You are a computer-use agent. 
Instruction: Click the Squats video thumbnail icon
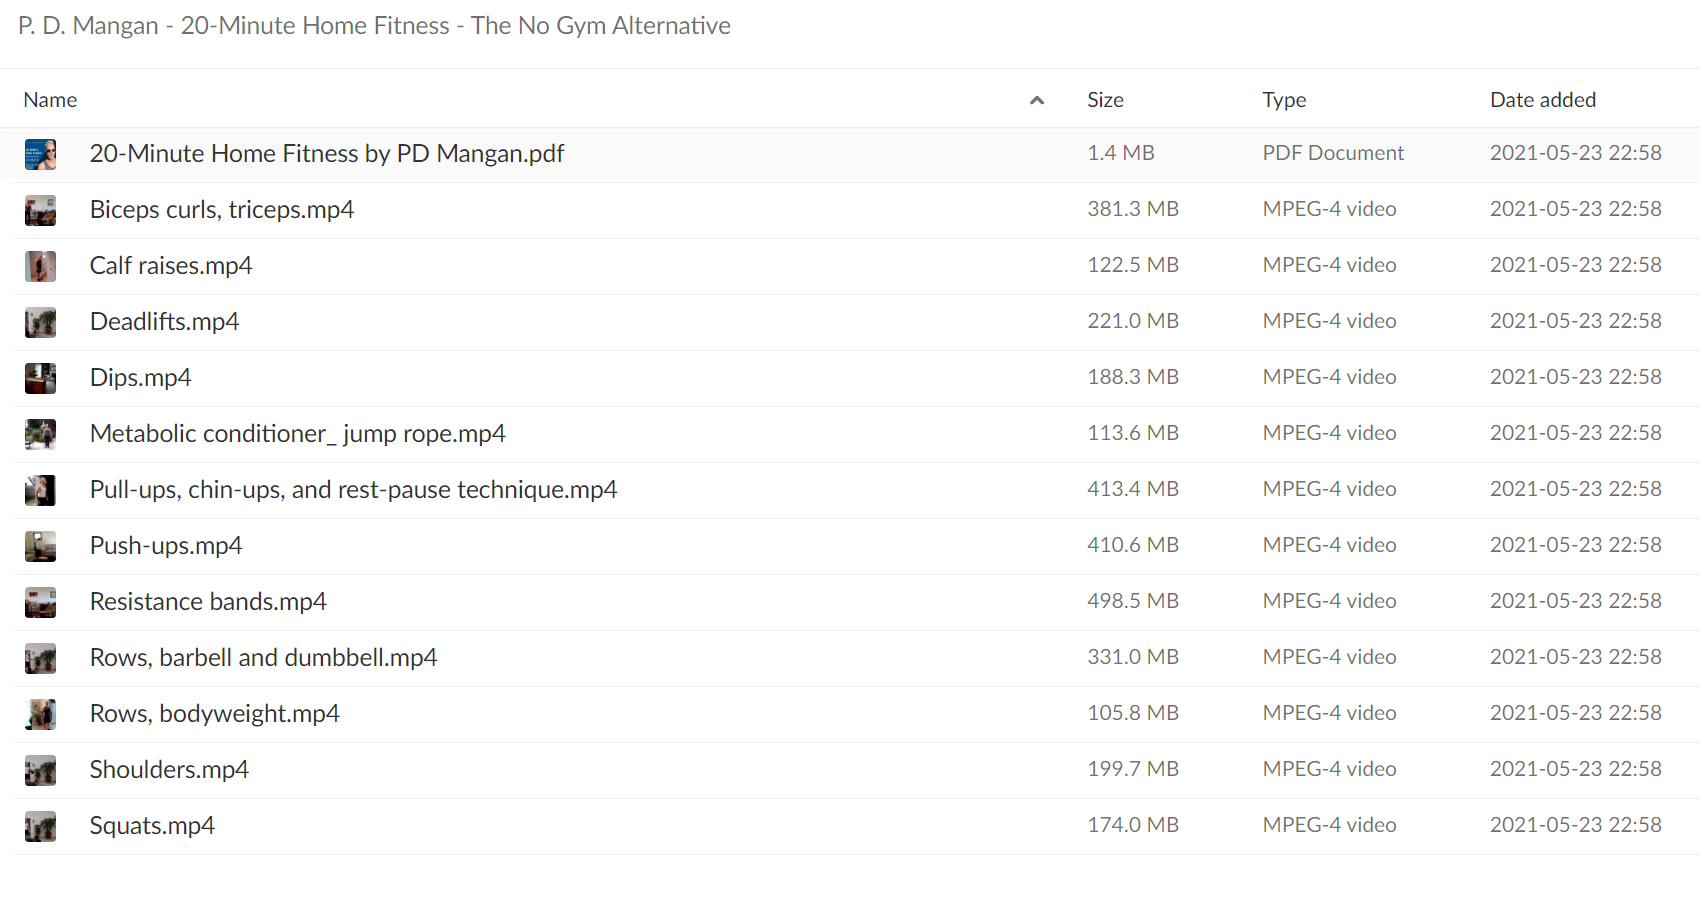pos(40,826)
